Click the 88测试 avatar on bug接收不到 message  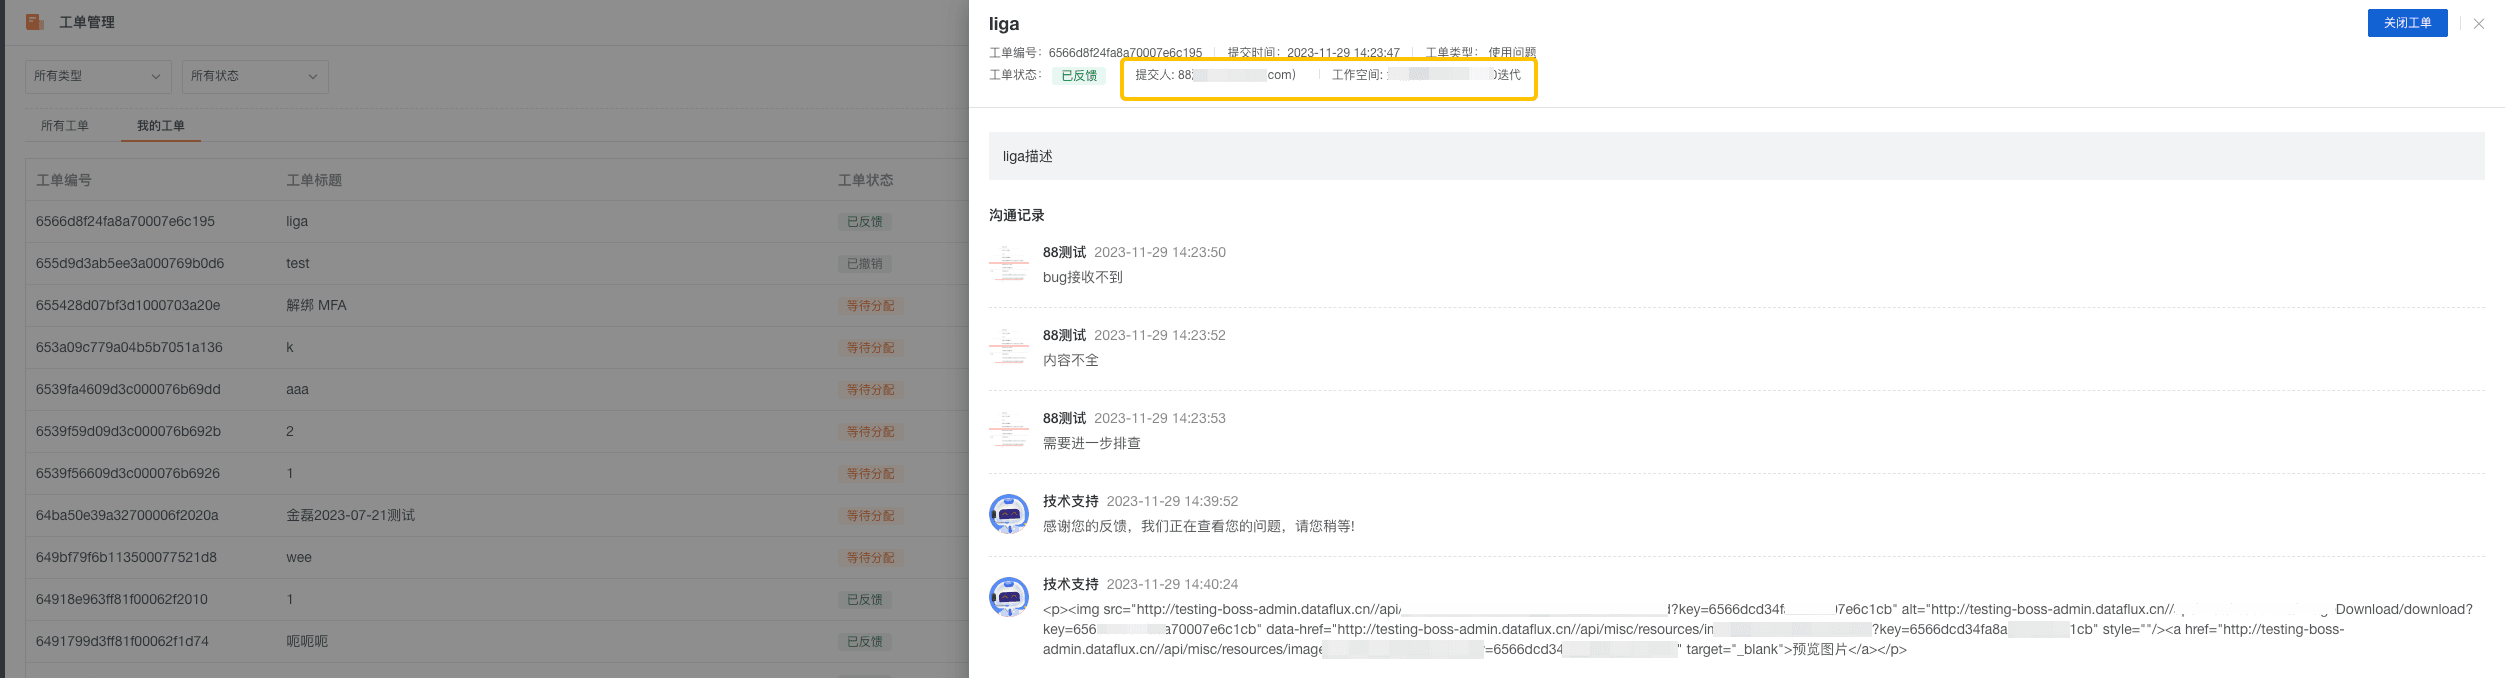pos(1008,264)
